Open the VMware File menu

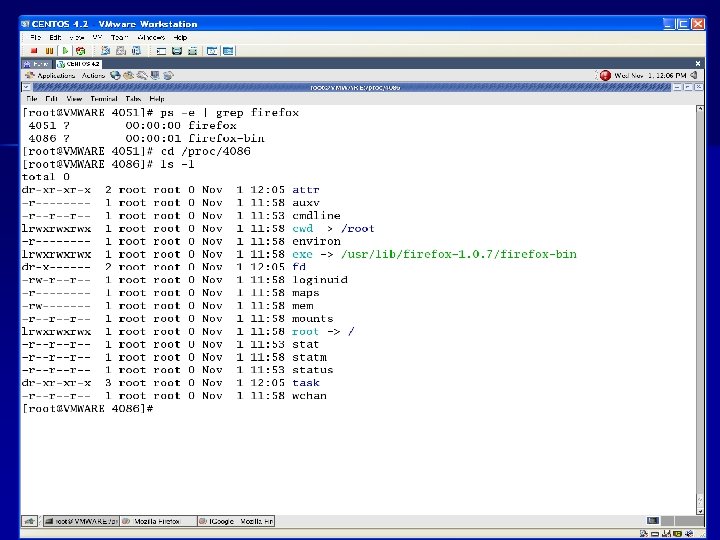coord(35,37)
